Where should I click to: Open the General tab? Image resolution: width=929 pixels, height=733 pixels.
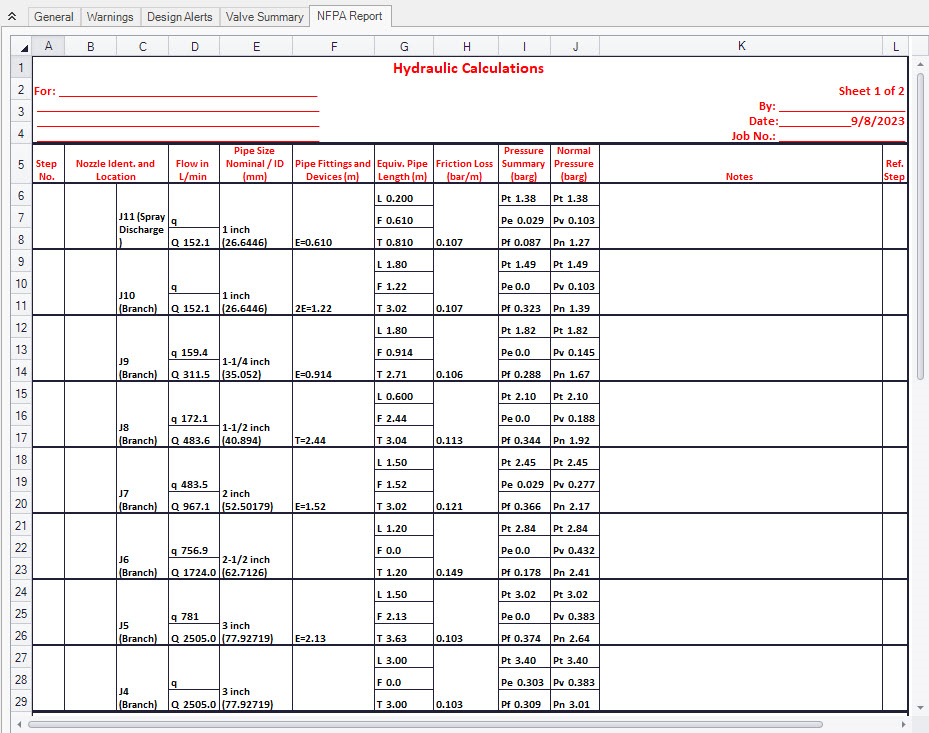53,17
